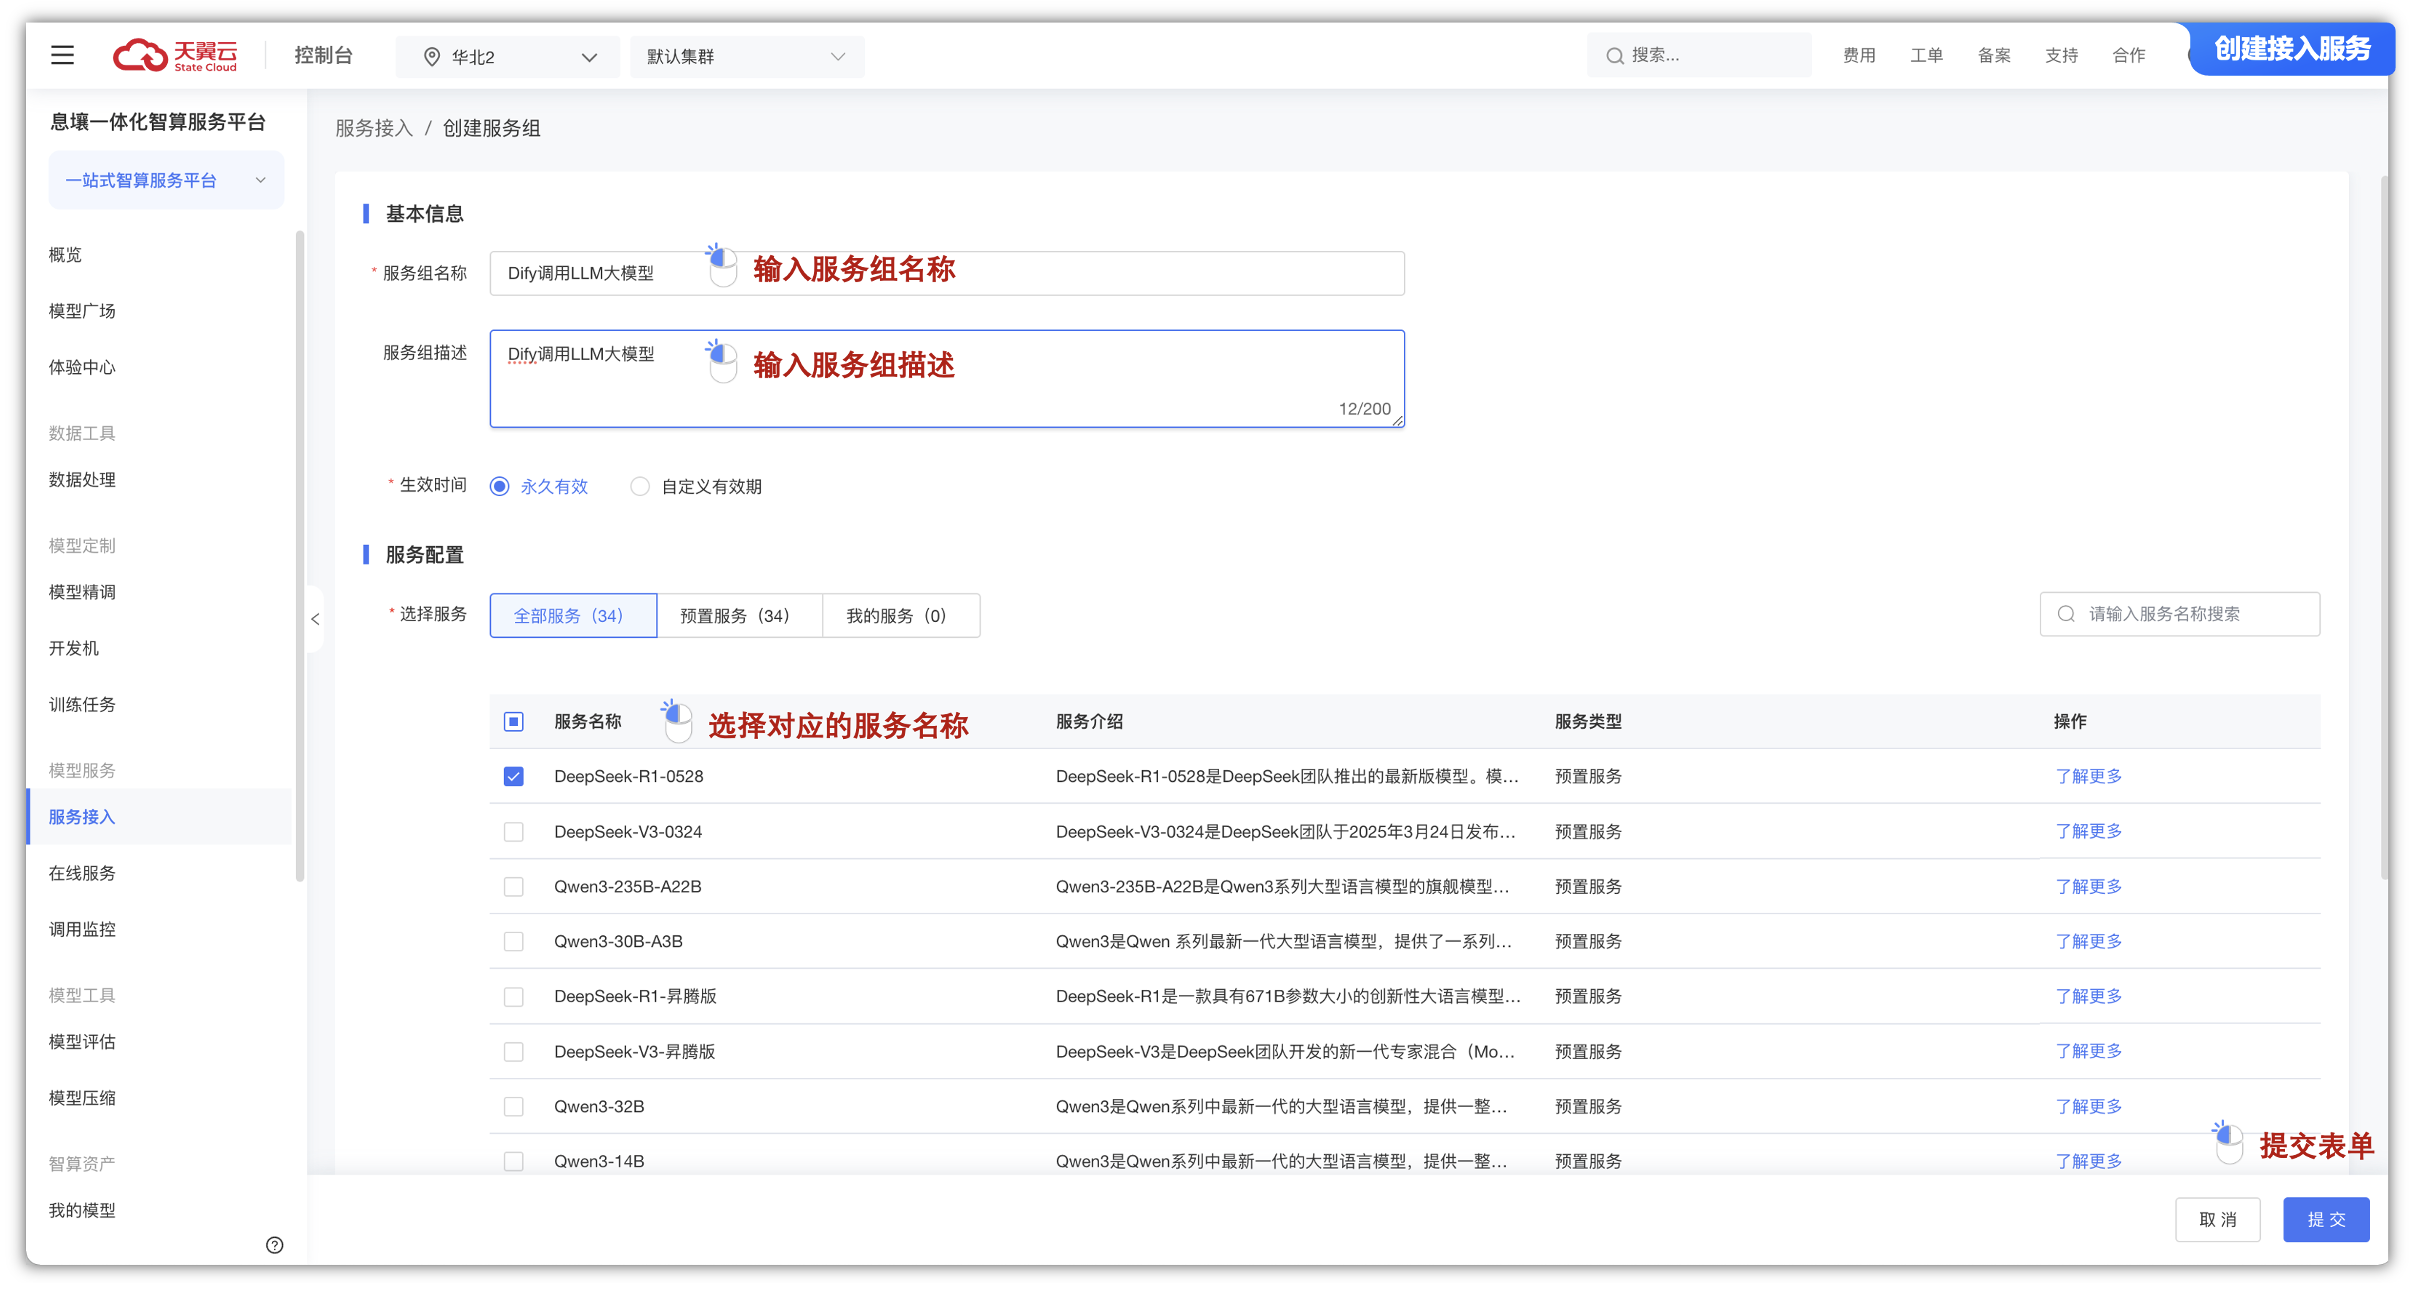Click 了解更多 for Qwen3-30B-A3B
This screenshot has height=1292, width=2412.
coord(2088,941)
